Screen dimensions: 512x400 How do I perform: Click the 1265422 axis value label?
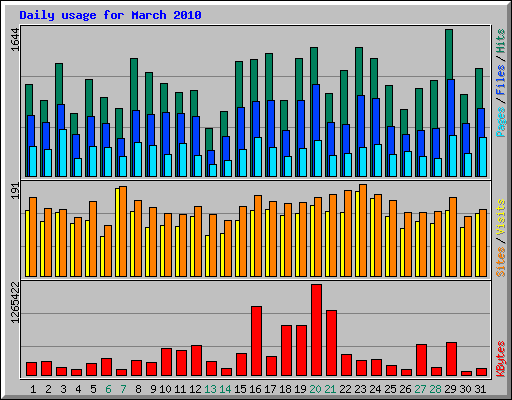click(x=15, y=302)
